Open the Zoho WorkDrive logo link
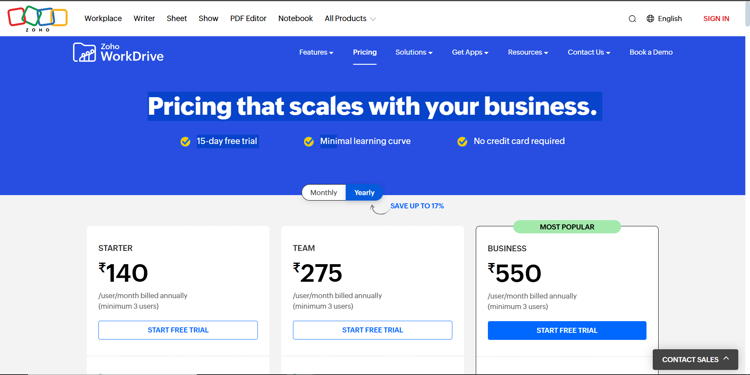This screenshot has height=375, width=750. [118, 52]
